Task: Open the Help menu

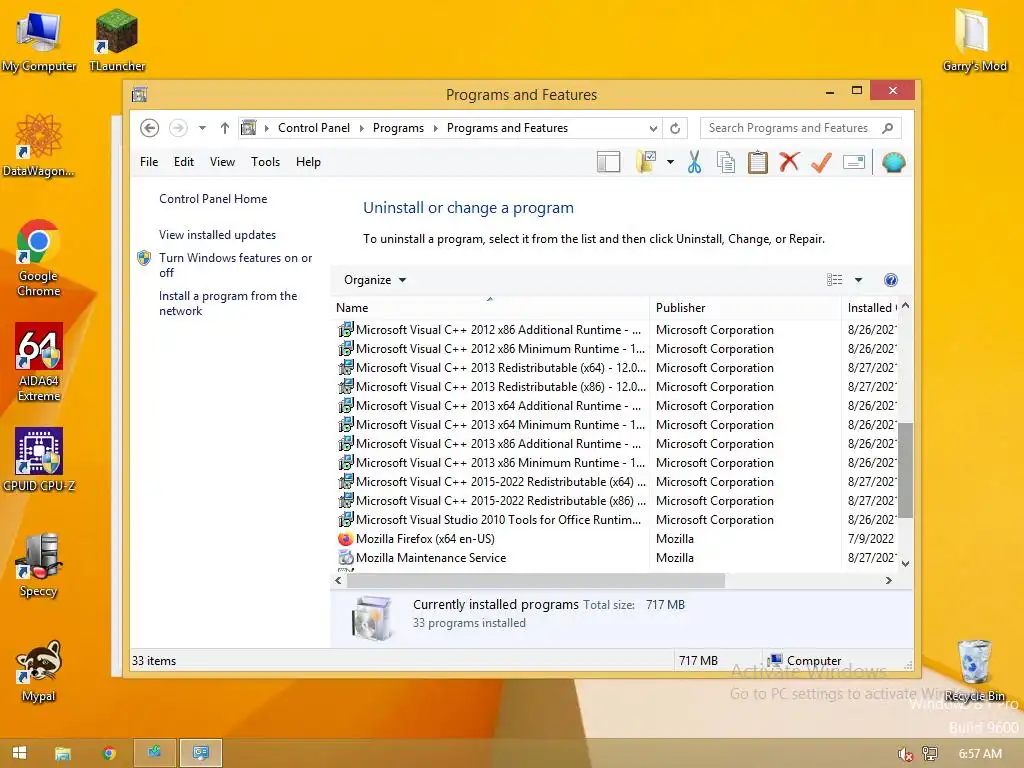Action: point(308,162)
